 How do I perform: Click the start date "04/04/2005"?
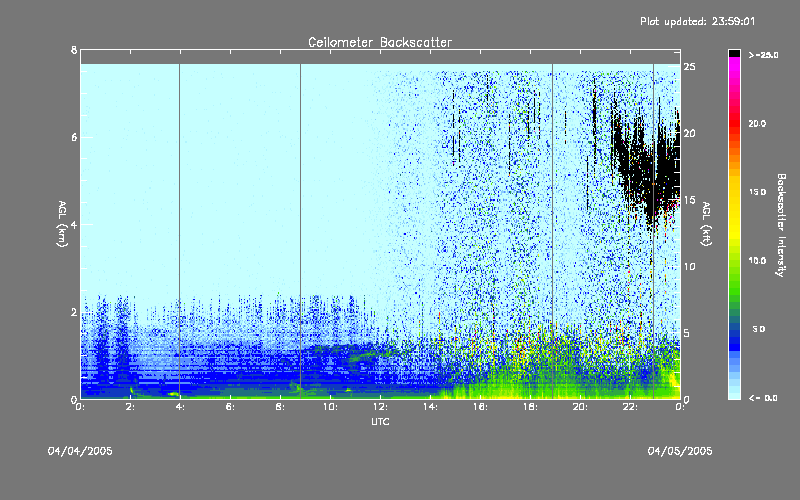coord(80,451)
